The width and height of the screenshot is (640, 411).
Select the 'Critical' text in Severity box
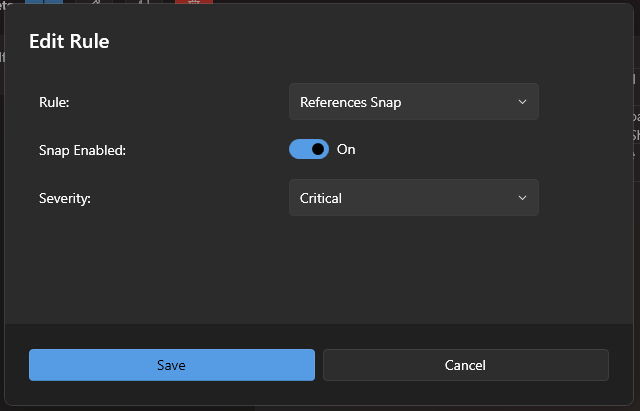pos(321,198)
